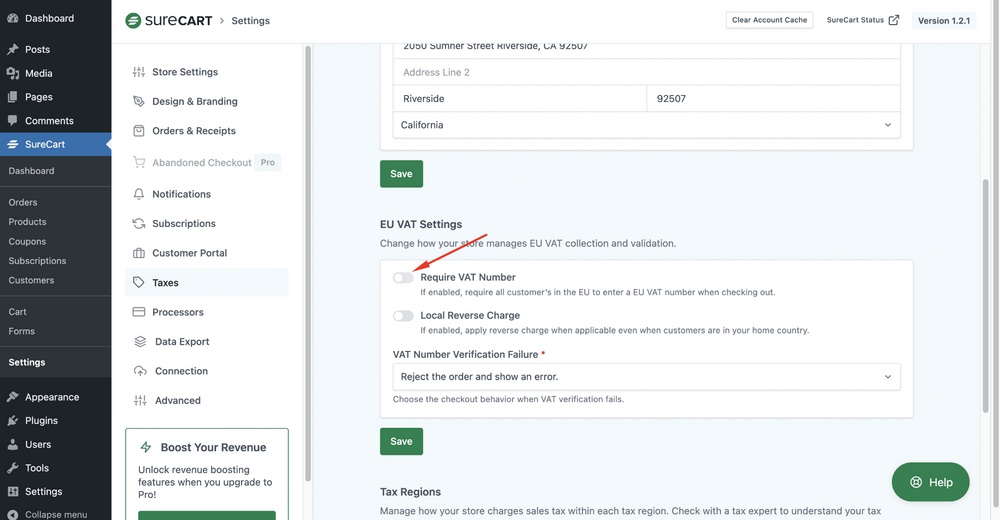Click the Pages icon in admin menu
Screen dimensions: 1000x520
(x=13, y=97)
